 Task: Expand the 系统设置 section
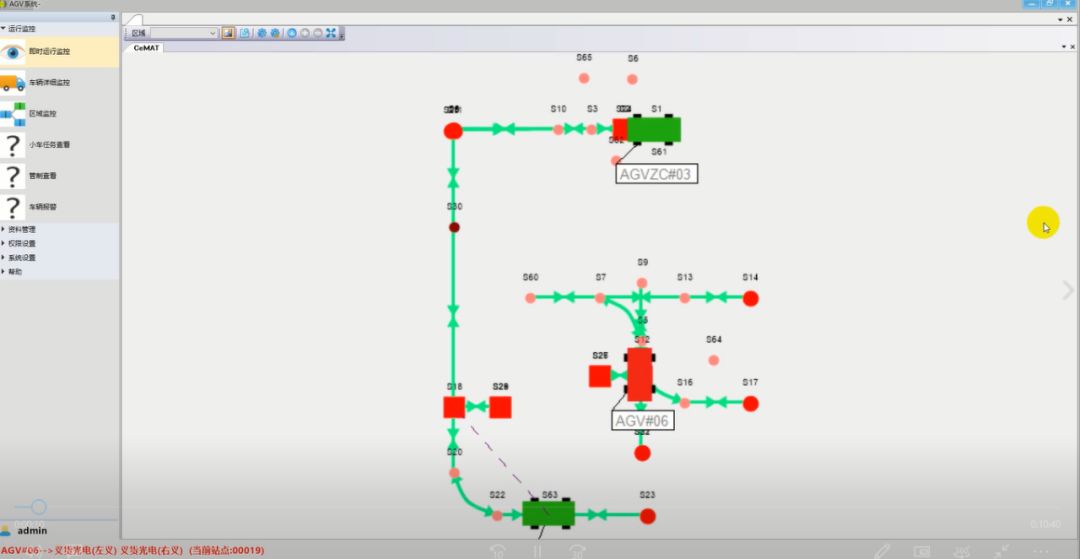(x=22, y=257)
